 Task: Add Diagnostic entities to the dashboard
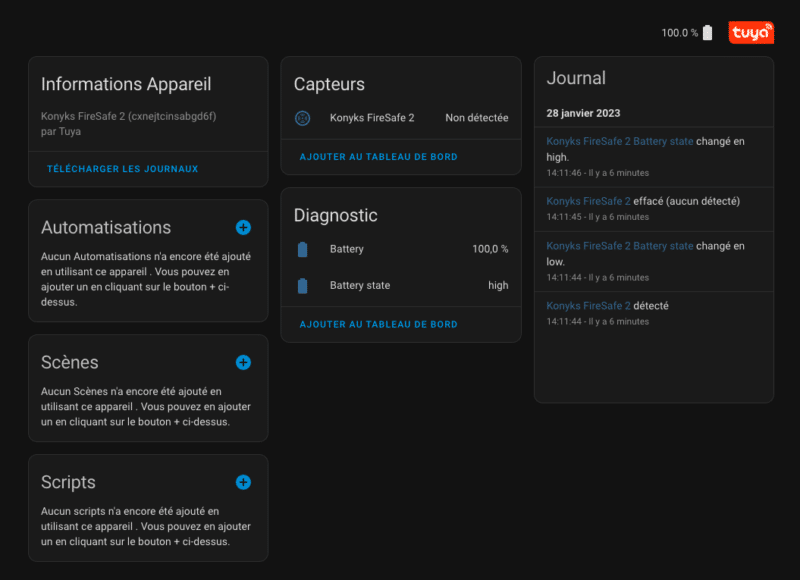[379, 324]
